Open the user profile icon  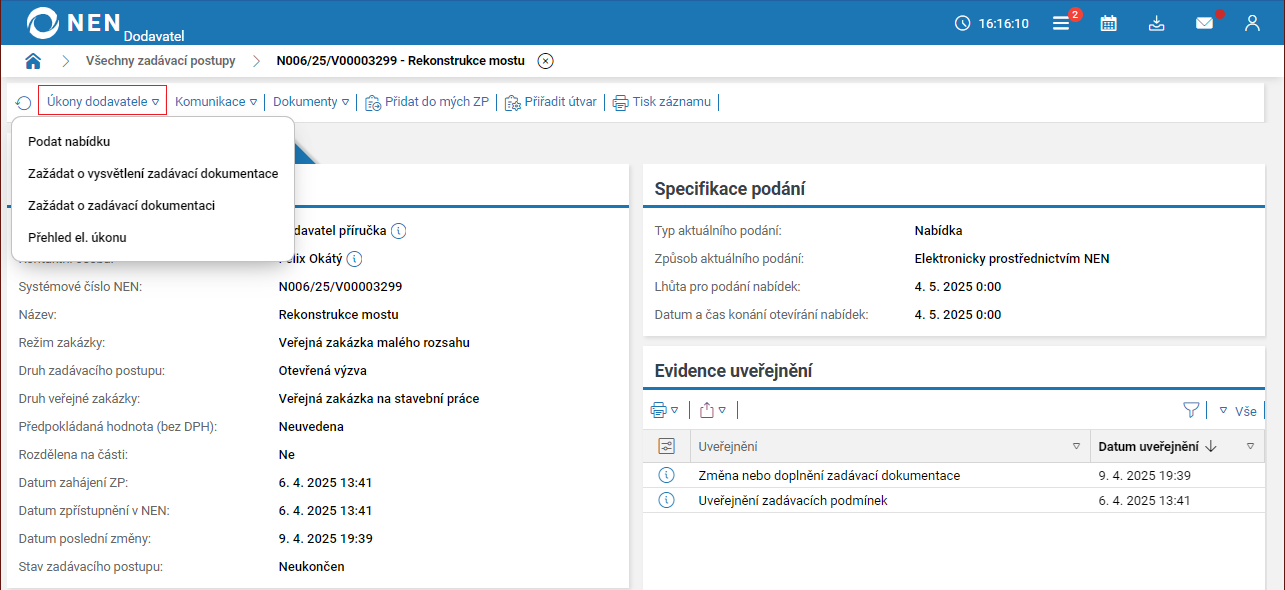[1252, 23]
